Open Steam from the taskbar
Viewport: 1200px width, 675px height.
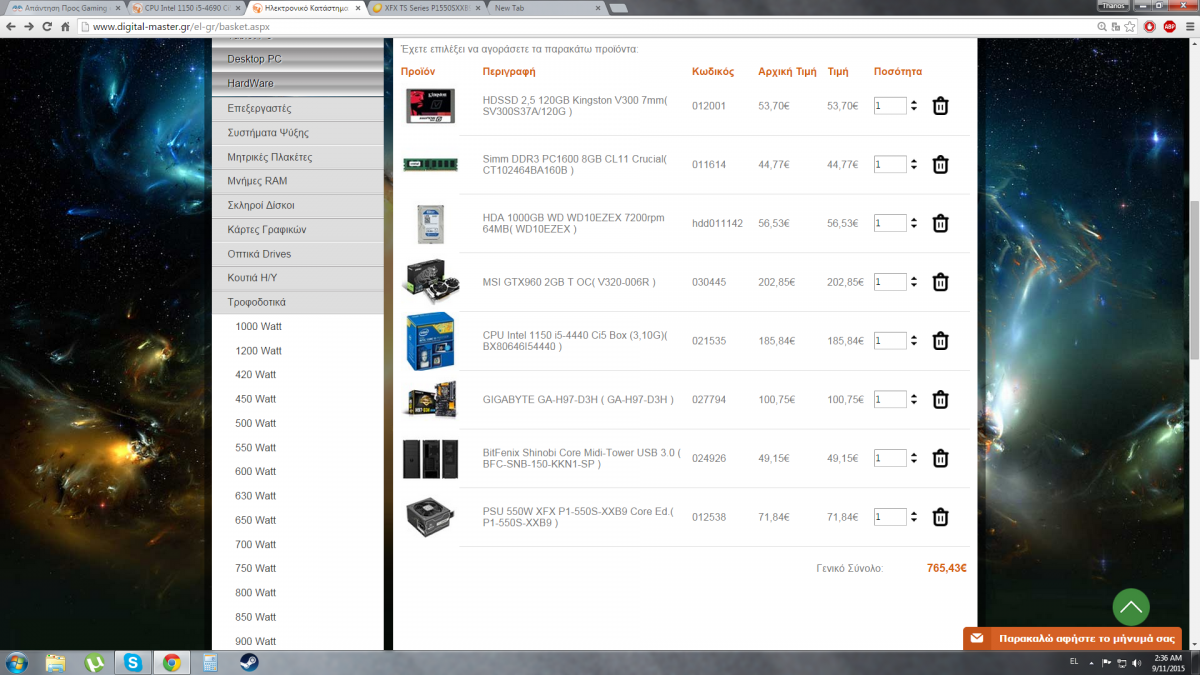click(x=249, y=662)
